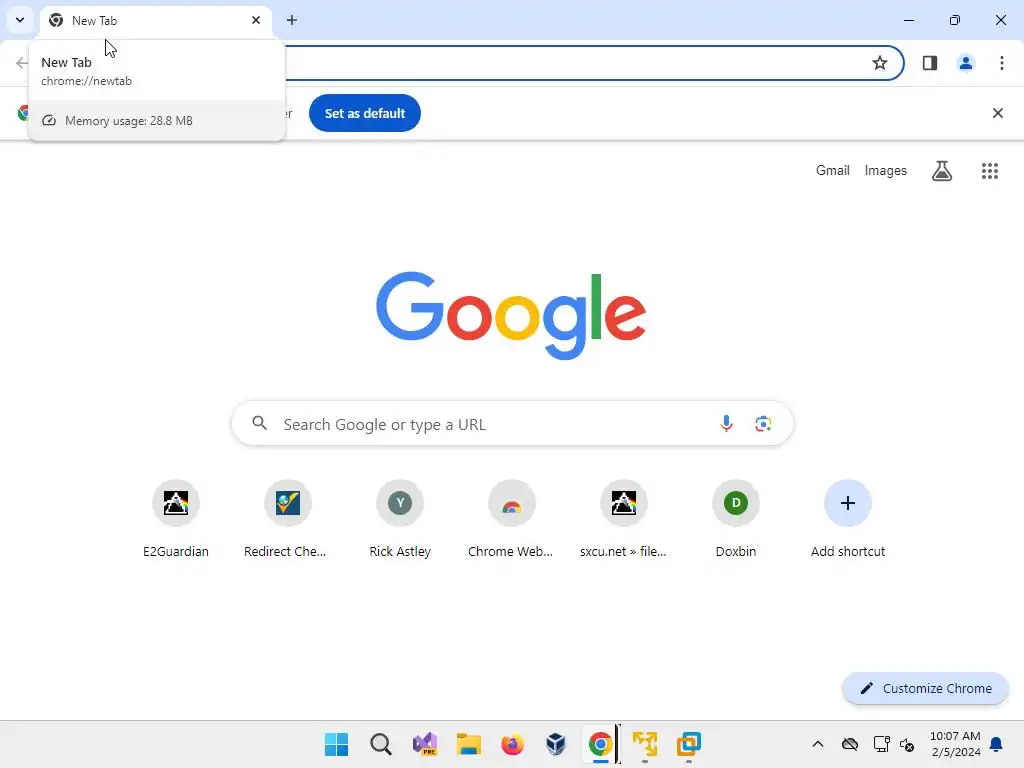1024x768 pixels.
Task: Click the magnifier icon in the search box
Action: [259, 423]
